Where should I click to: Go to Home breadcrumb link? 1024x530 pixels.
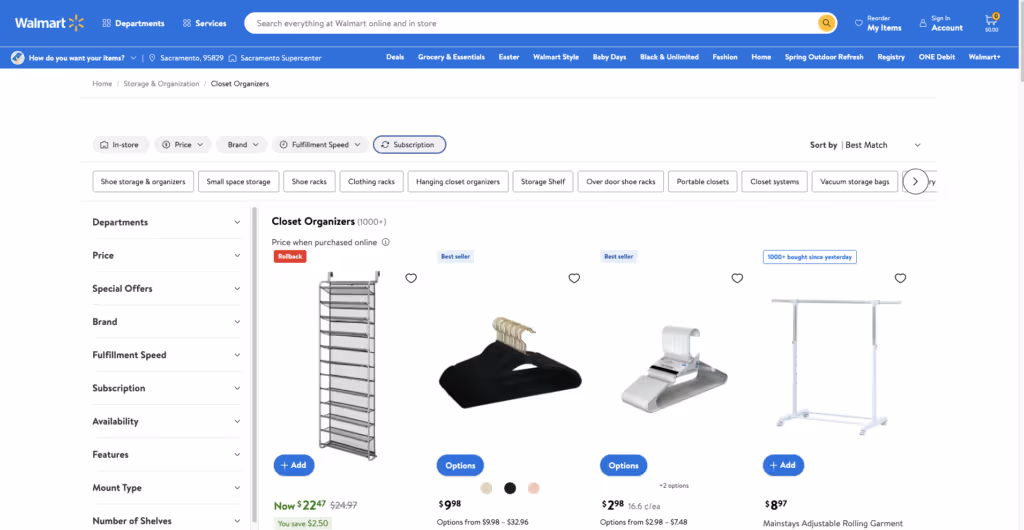click(102, 84)
